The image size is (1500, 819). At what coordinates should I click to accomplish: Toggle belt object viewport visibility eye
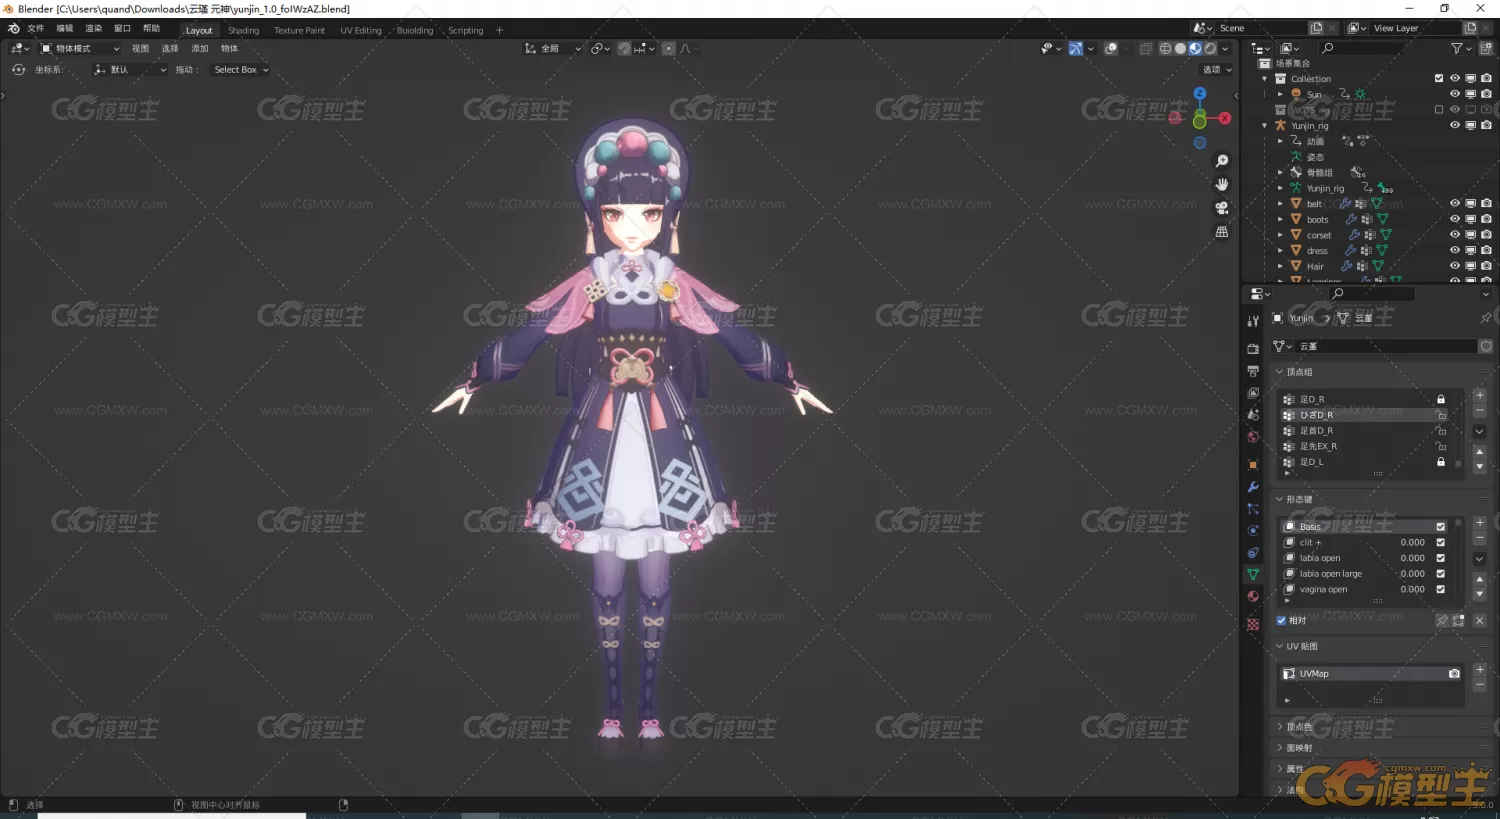point(1455,203)
